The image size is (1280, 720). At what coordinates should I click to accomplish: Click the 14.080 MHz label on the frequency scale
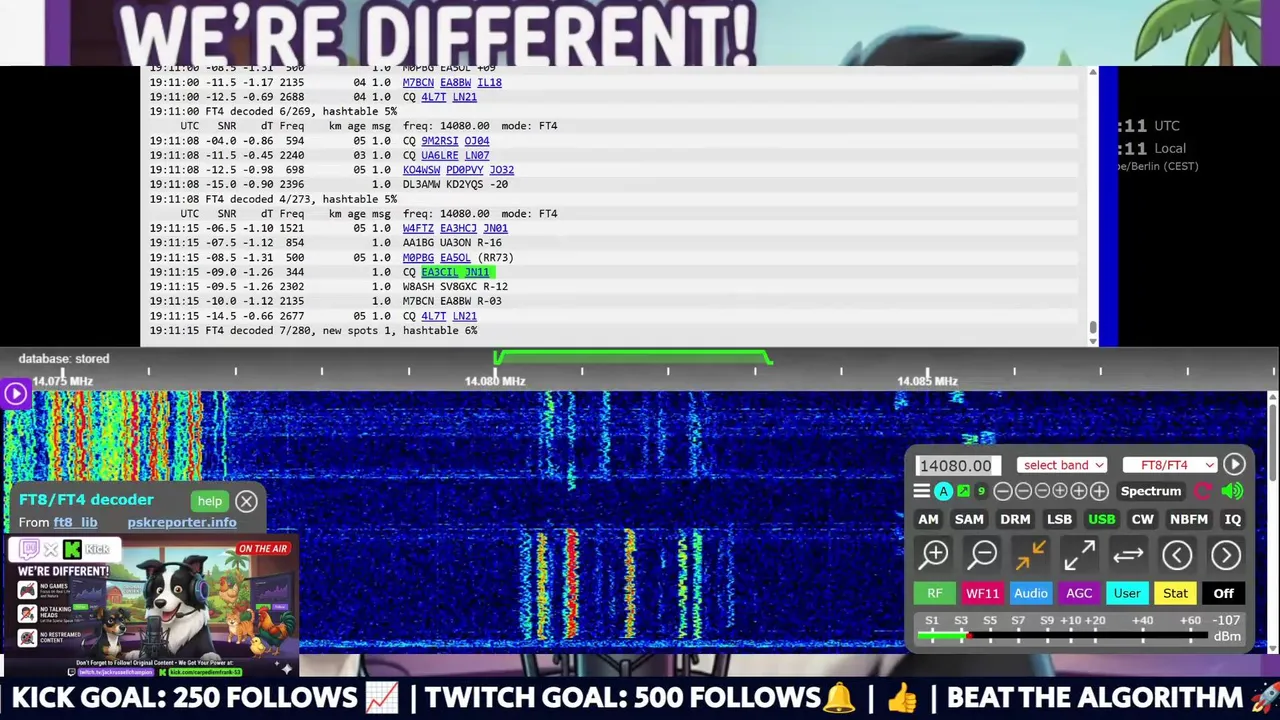(495, 381)
